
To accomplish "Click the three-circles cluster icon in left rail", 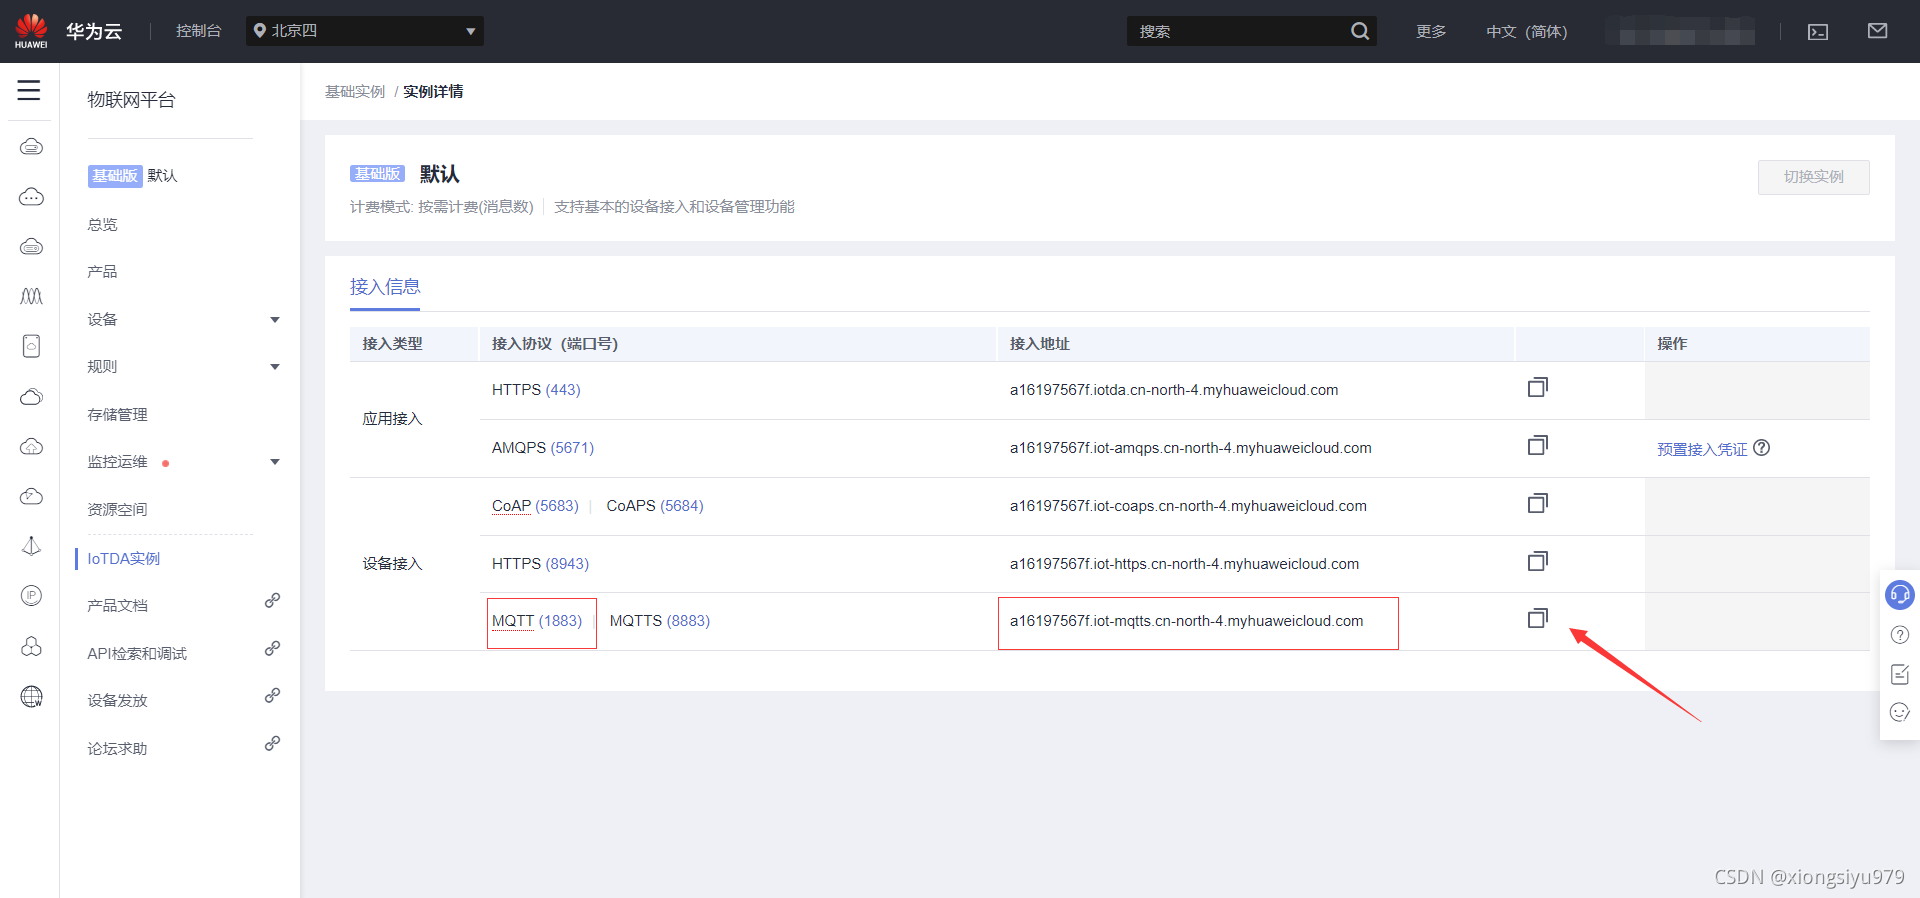I will tap(31, 646).
